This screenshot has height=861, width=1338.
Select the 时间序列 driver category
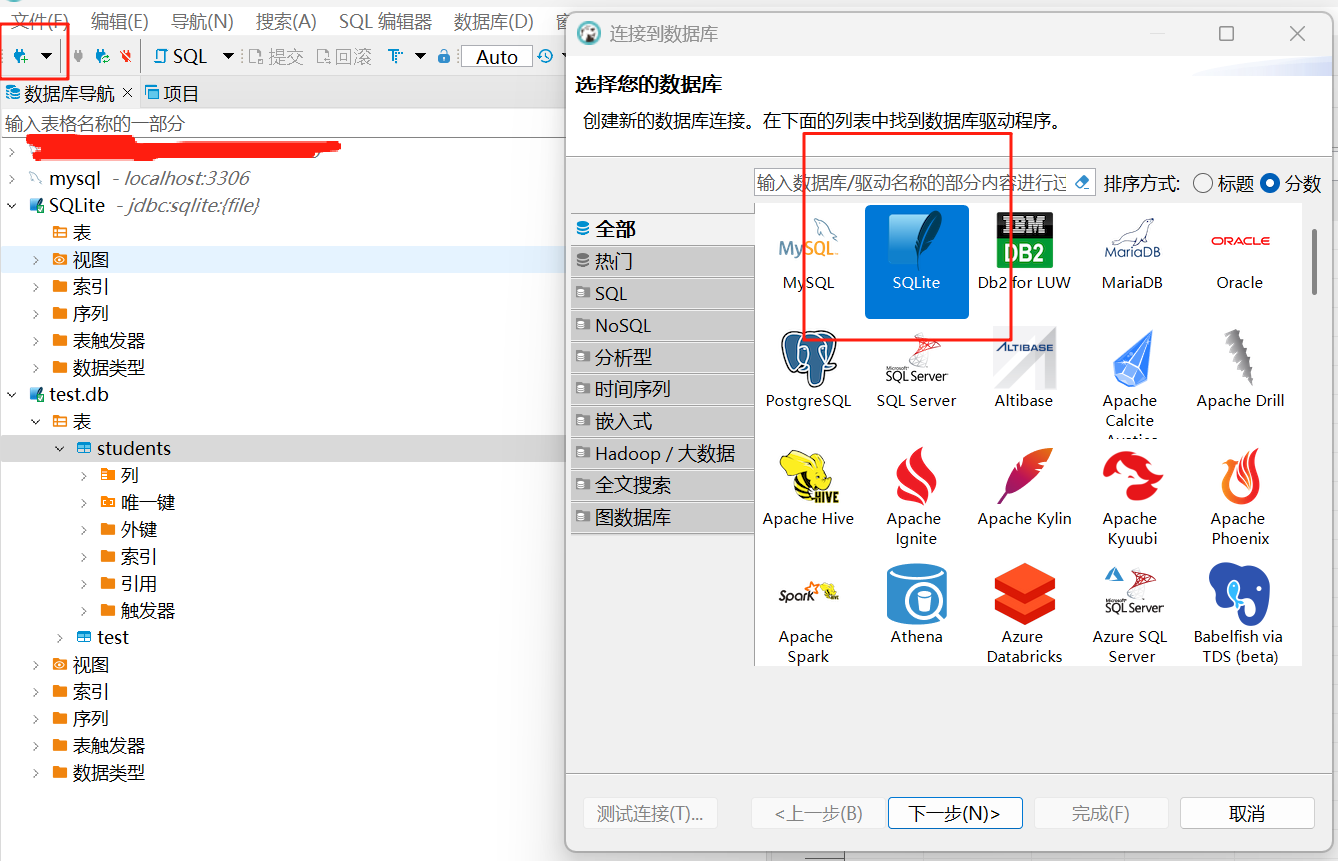pos(662,389)
